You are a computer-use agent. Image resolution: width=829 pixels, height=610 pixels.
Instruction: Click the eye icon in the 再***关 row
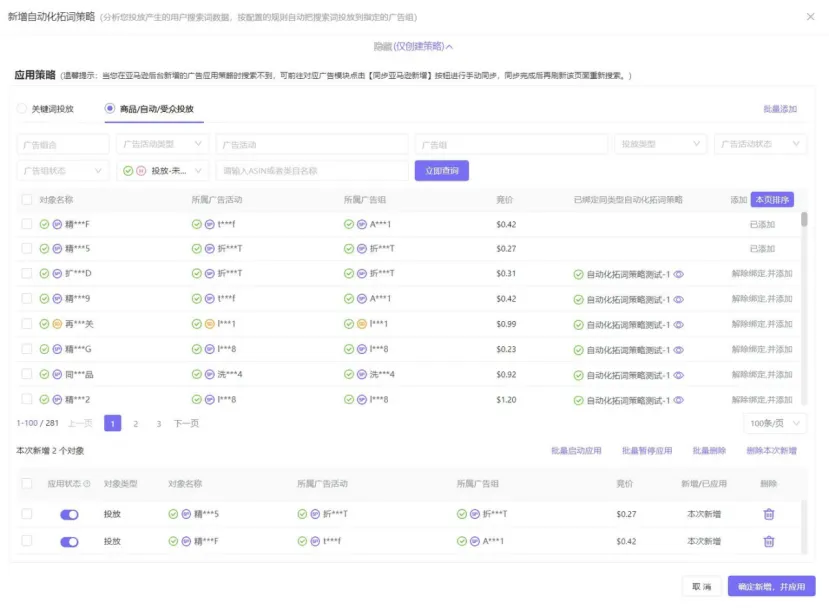tap(679, 325)
